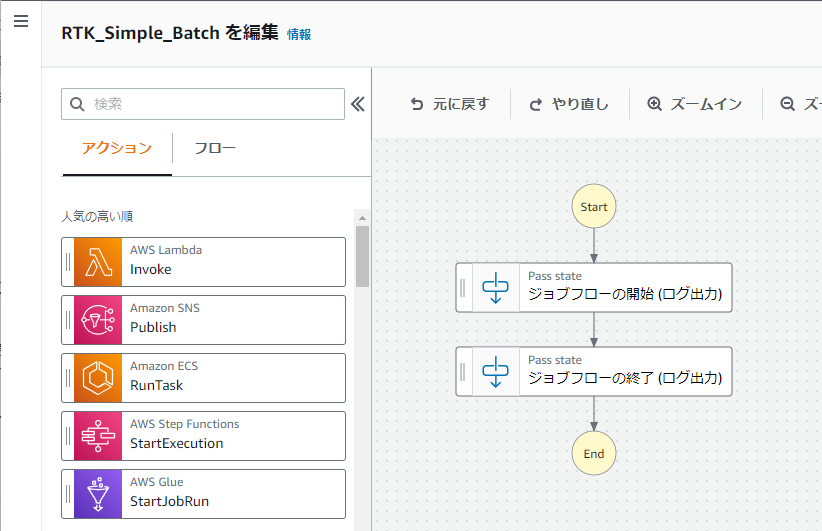The image size is (822, 531).
Task: Select the アクション tab
Action: [x=117, y=148]
